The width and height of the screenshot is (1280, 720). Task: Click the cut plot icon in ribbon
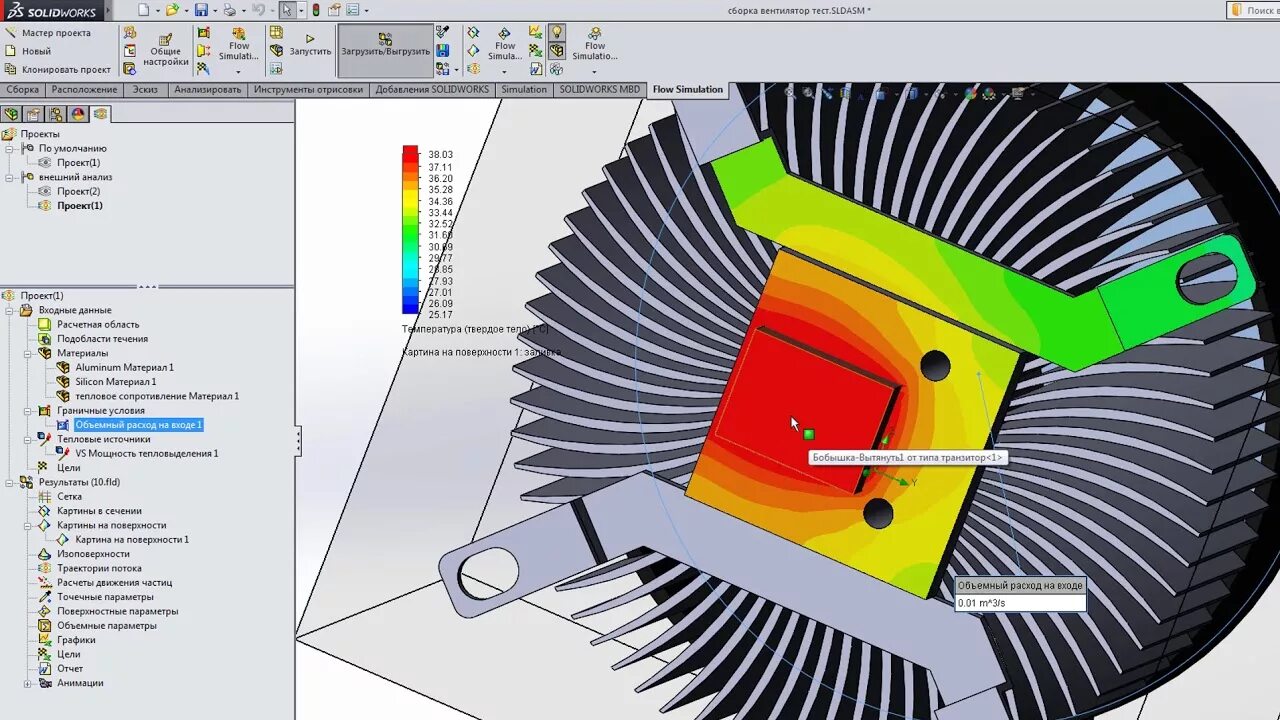[473, 32]
